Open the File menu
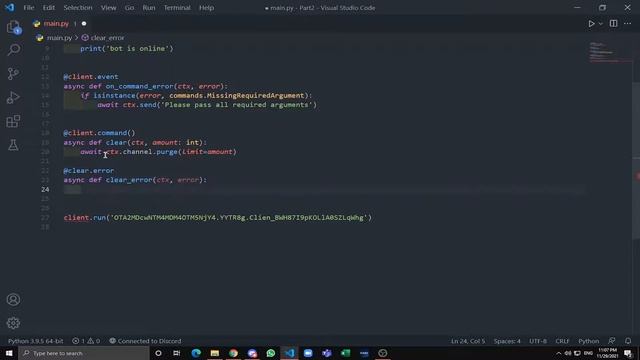This screenshot has height=360, width=640. [x=29, y=8]
